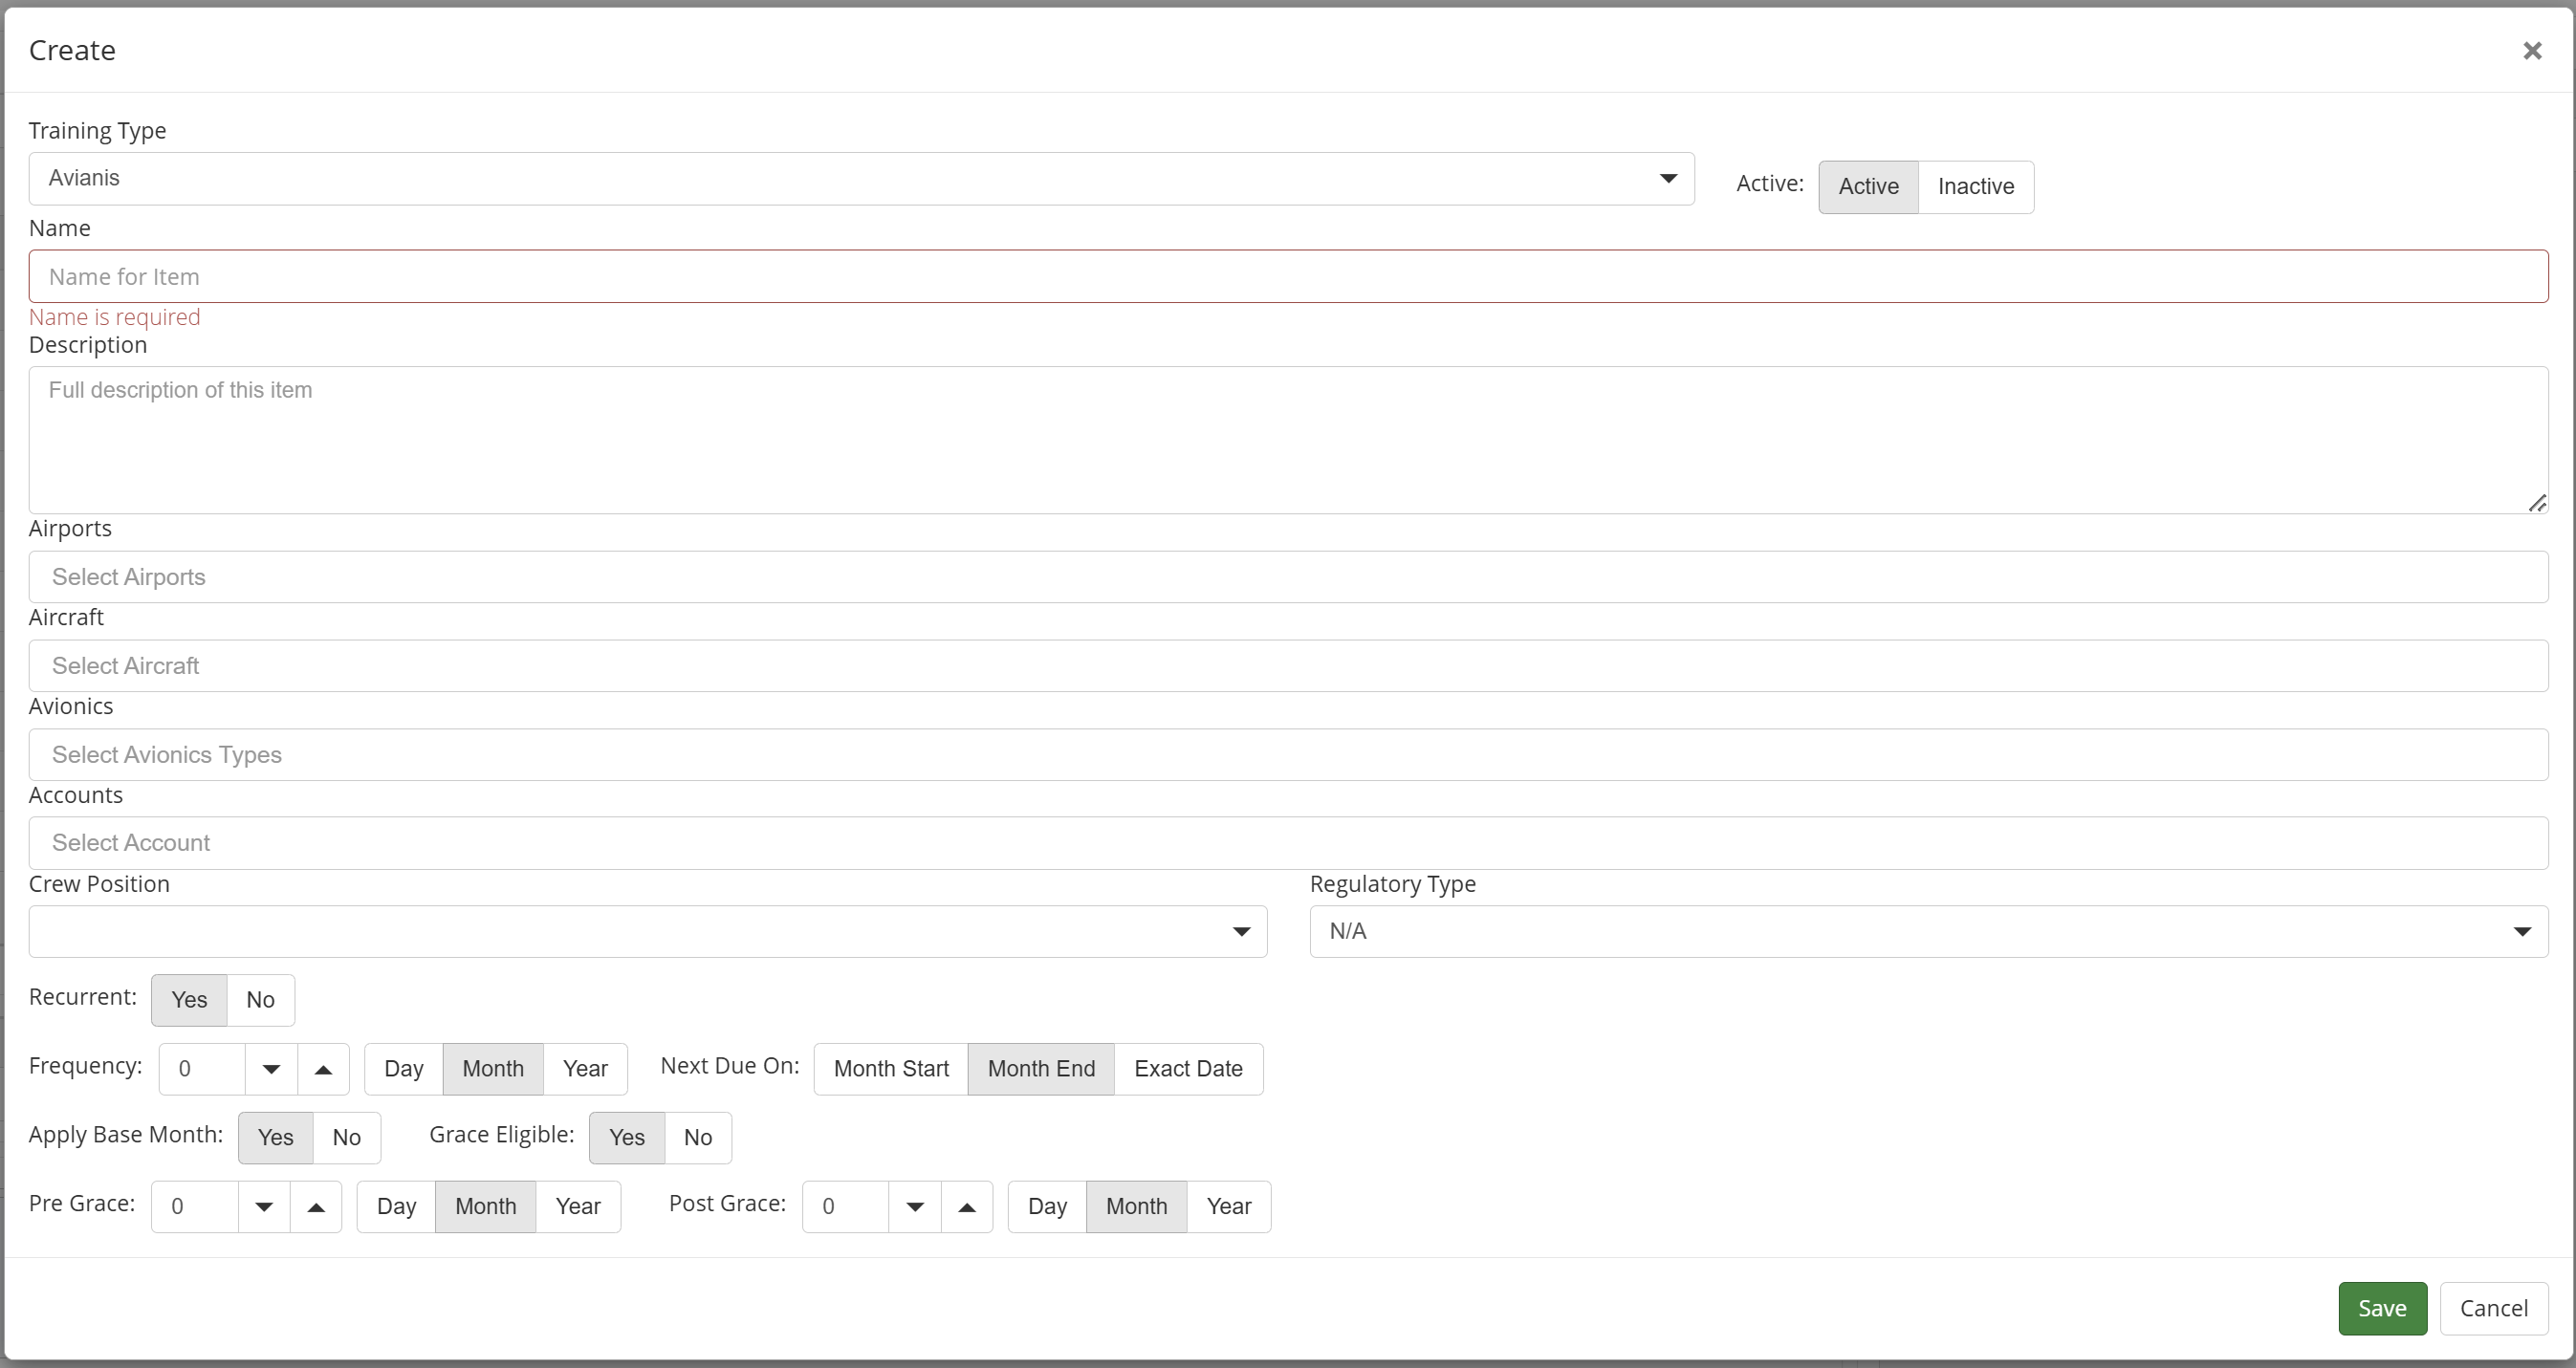Select Month End for Next Due On
Screen dimensions: 2576x1368
point(1041,1069)
